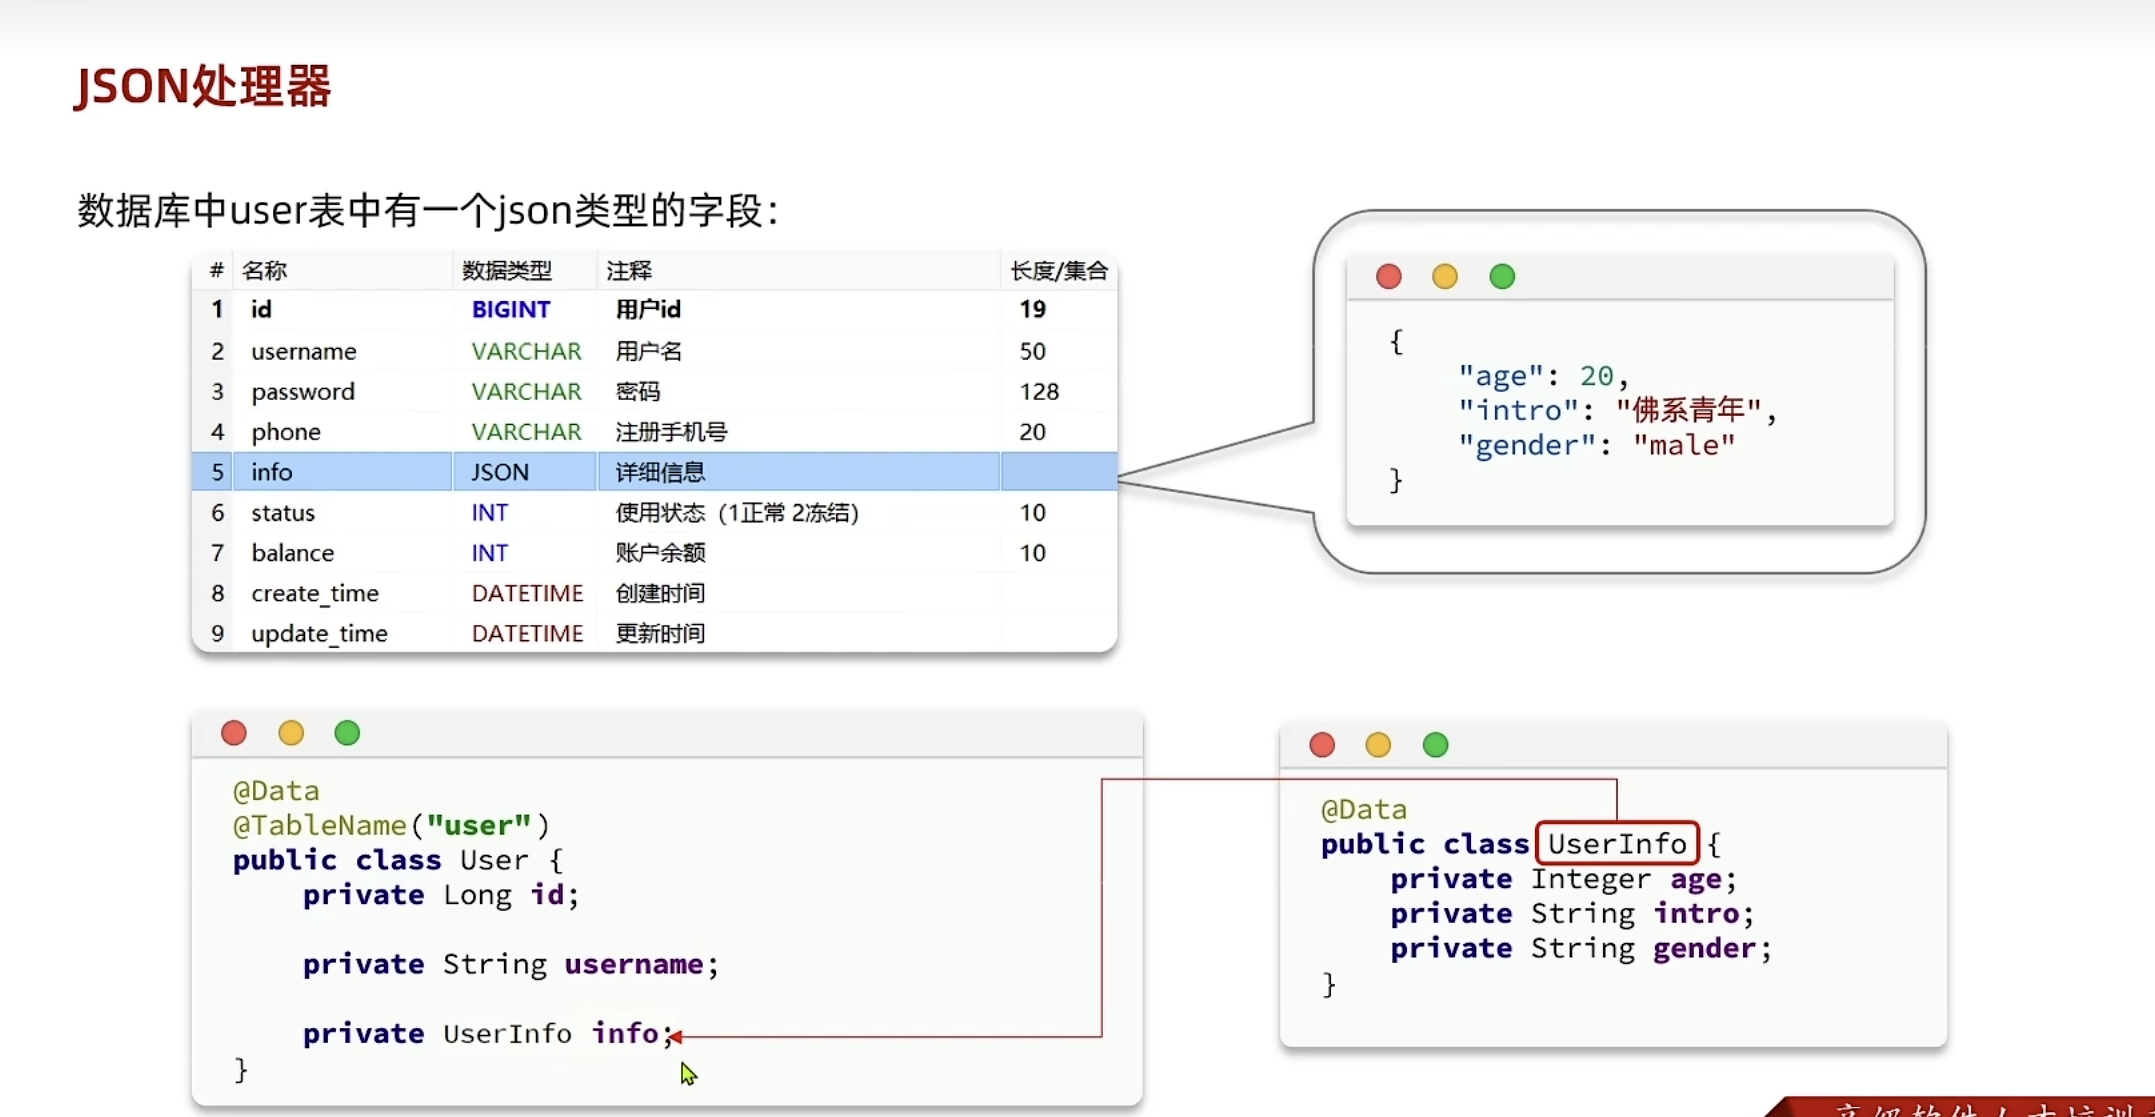Click the "gender": "male" JSON line
2155x1117 pixels.
pos(1596,445)
